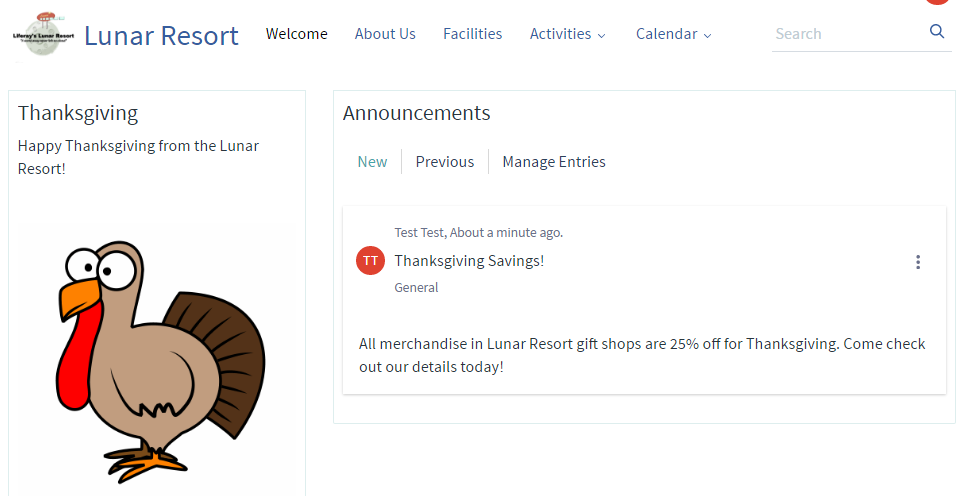Open the announcement's three-dot options menu
Screen dimensions: 962x496
918,262
